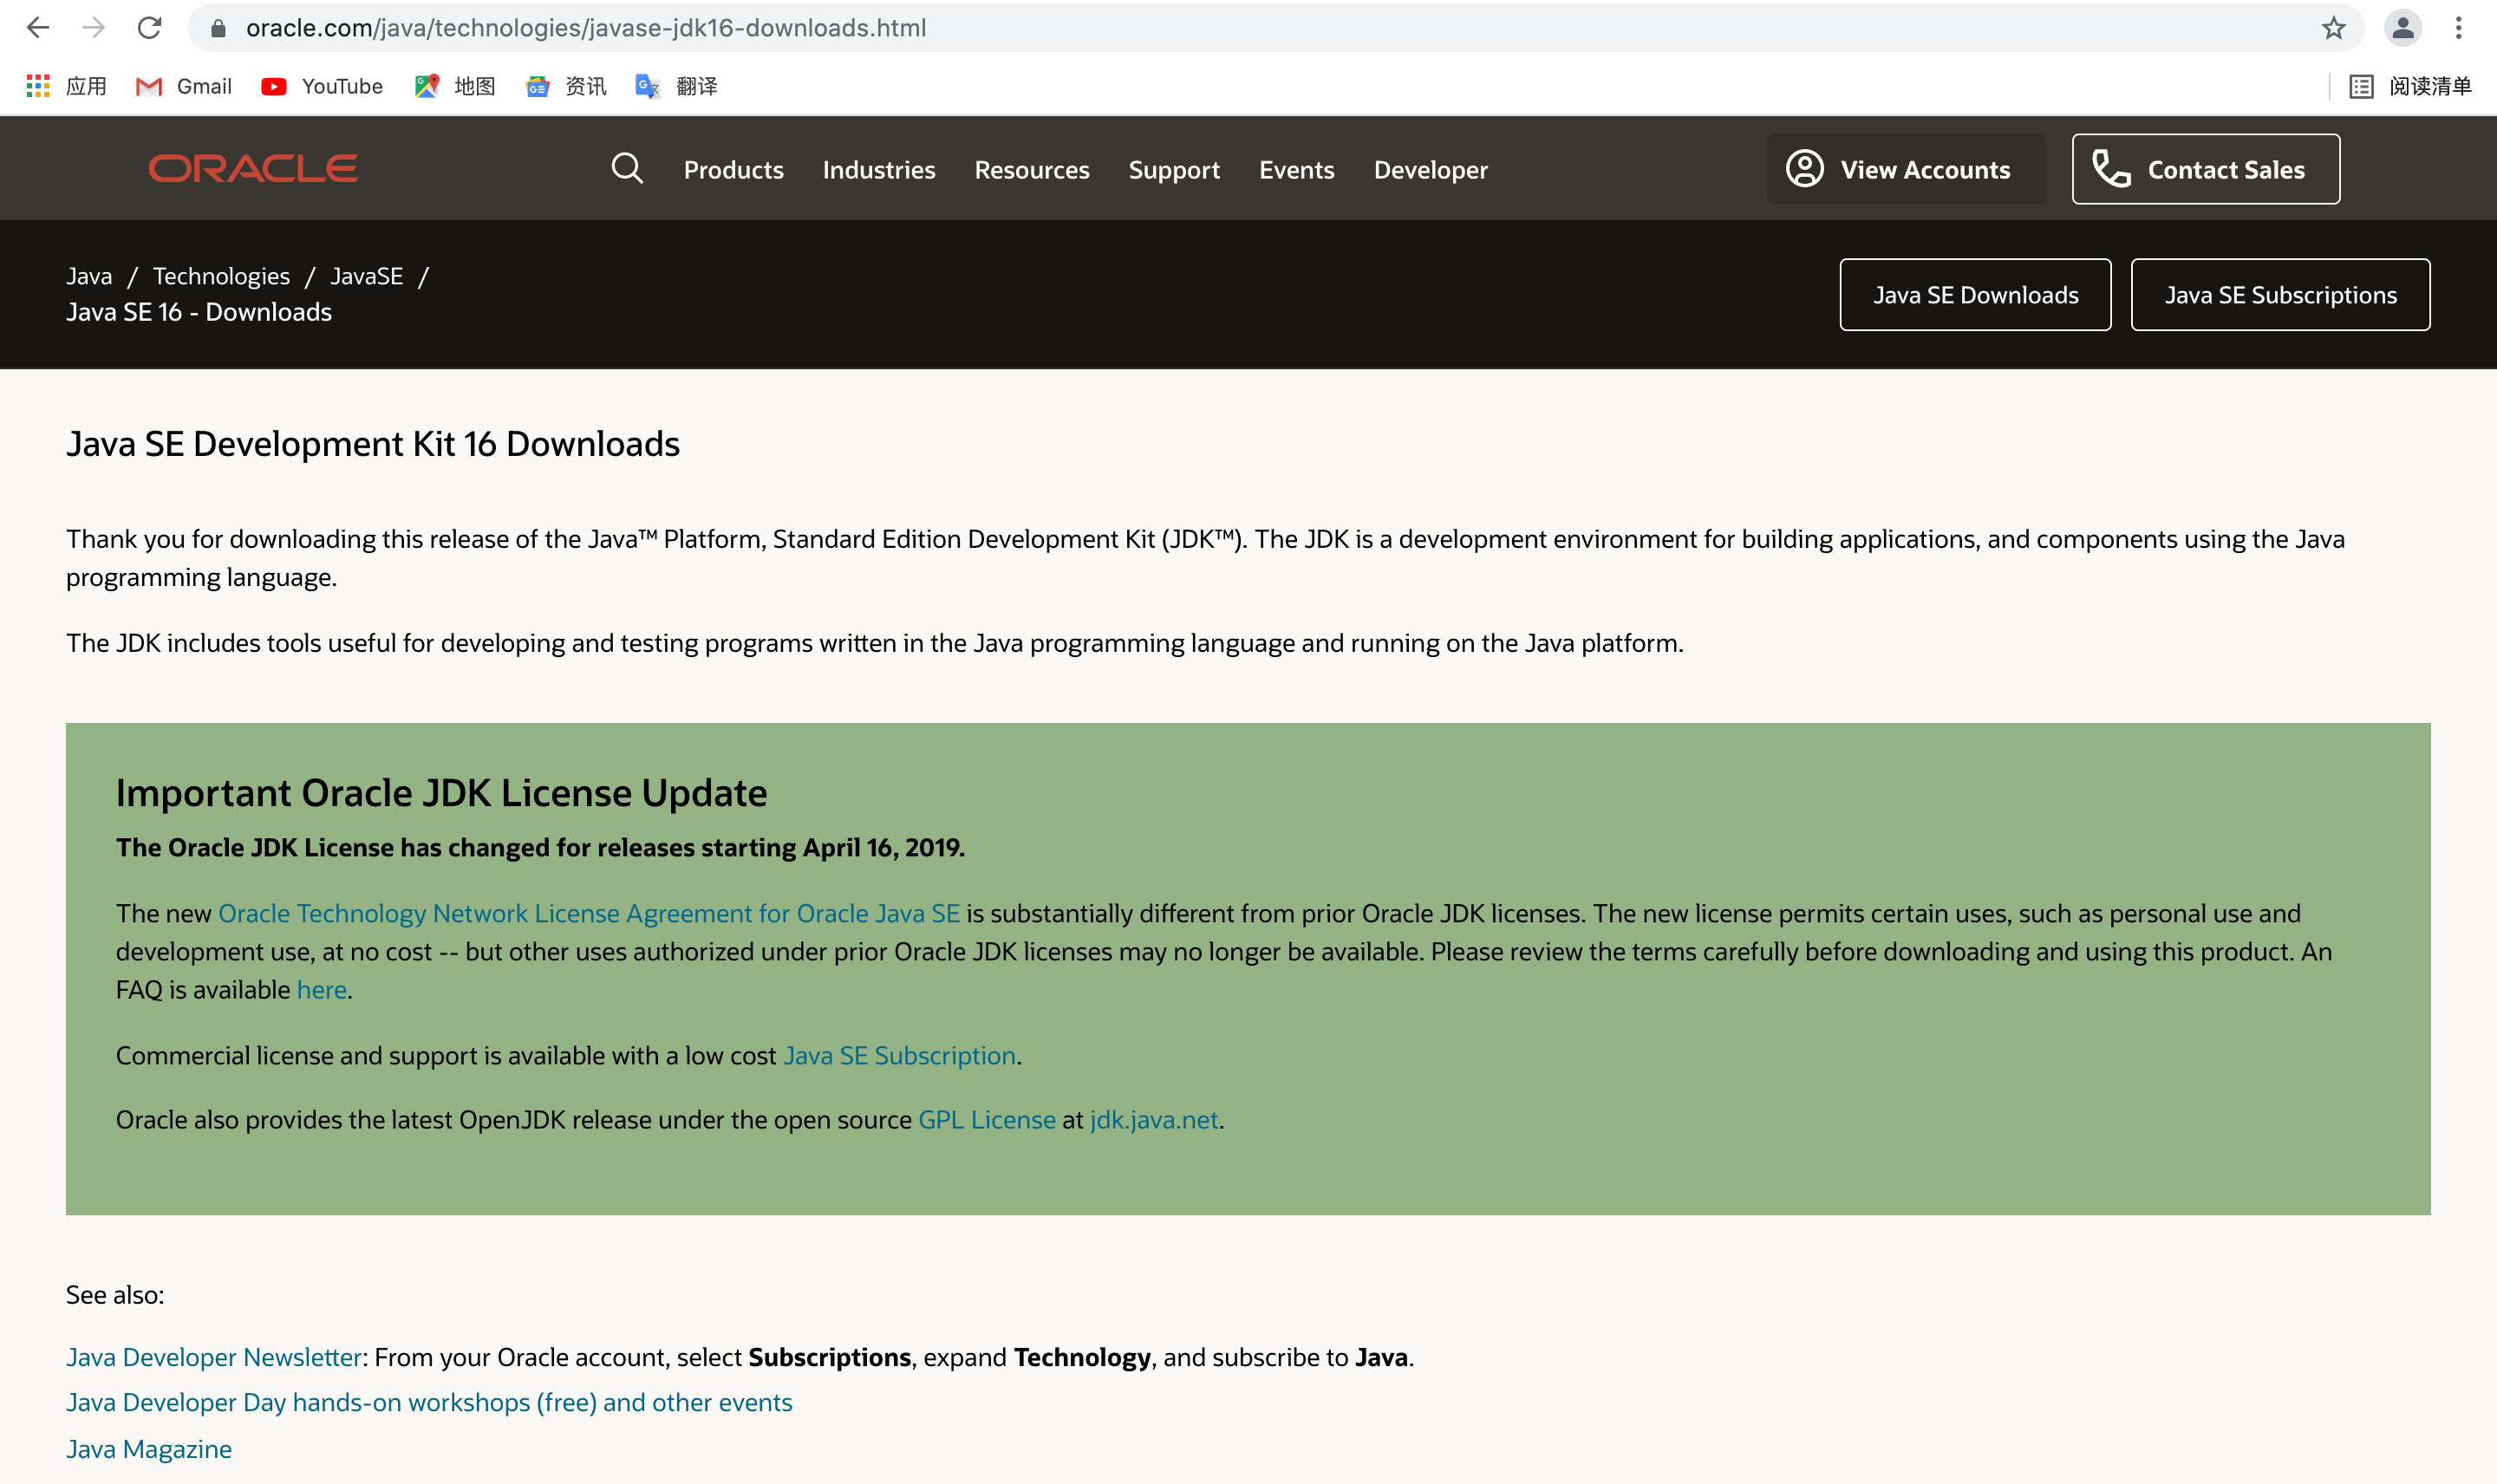This screenshot has height=1484, width=2497.
Task: Open the GPL License link
Action: [987, 1119]
